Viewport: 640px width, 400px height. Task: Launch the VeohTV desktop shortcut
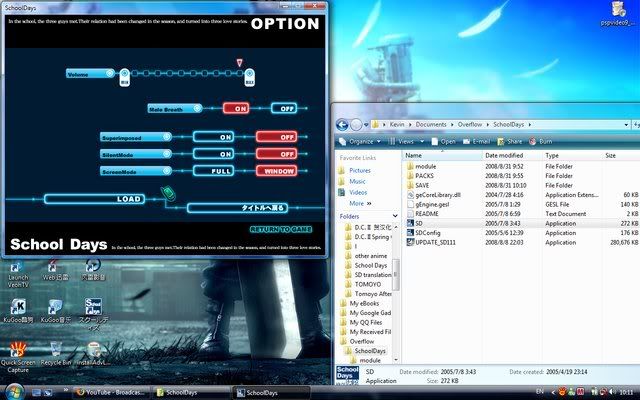coord(18,268)
